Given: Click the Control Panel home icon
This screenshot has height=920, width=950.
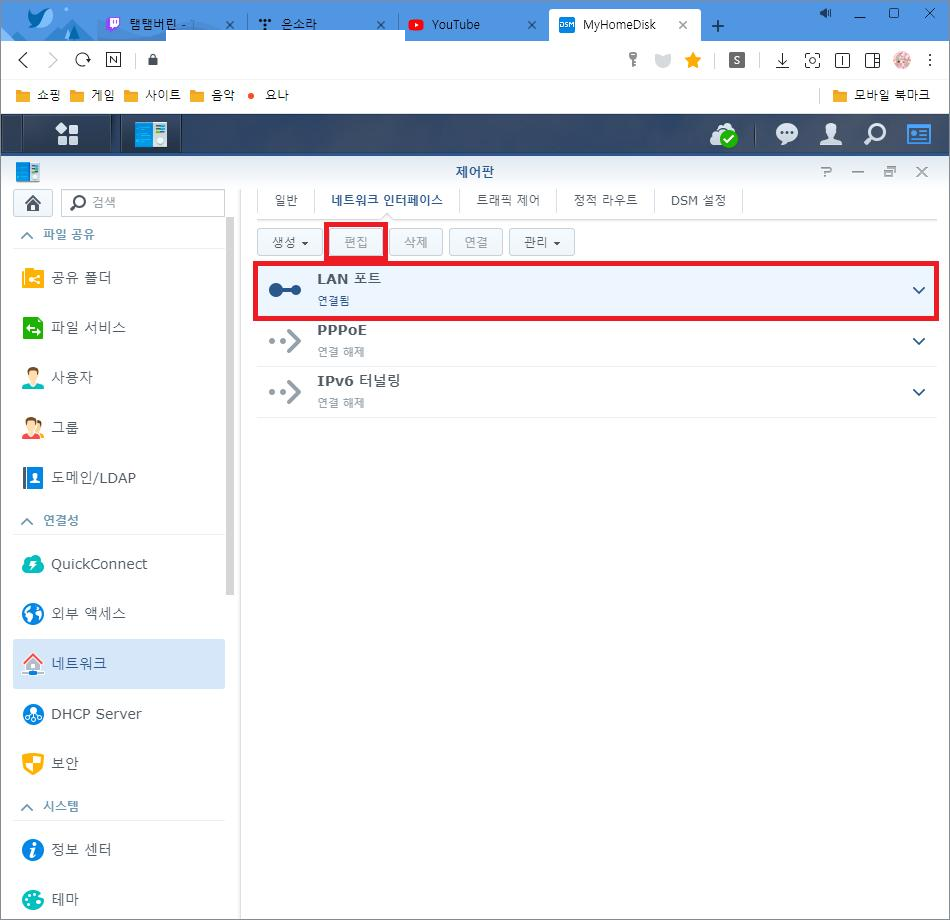Looking at the screenshot, I should pos(32,203).
